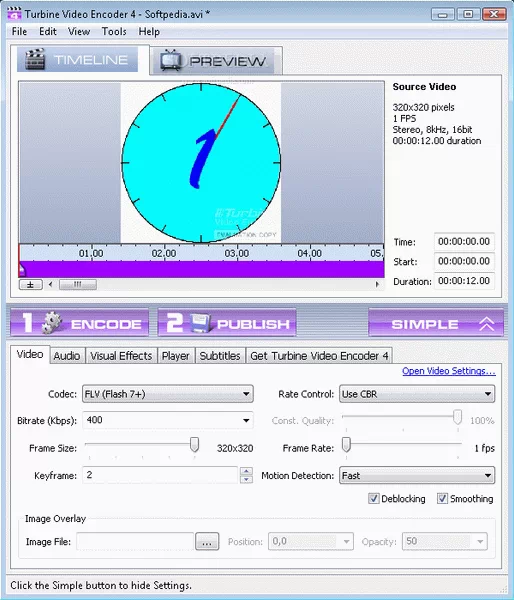
Task: Switch to the Preview tab
Action: 216,60
